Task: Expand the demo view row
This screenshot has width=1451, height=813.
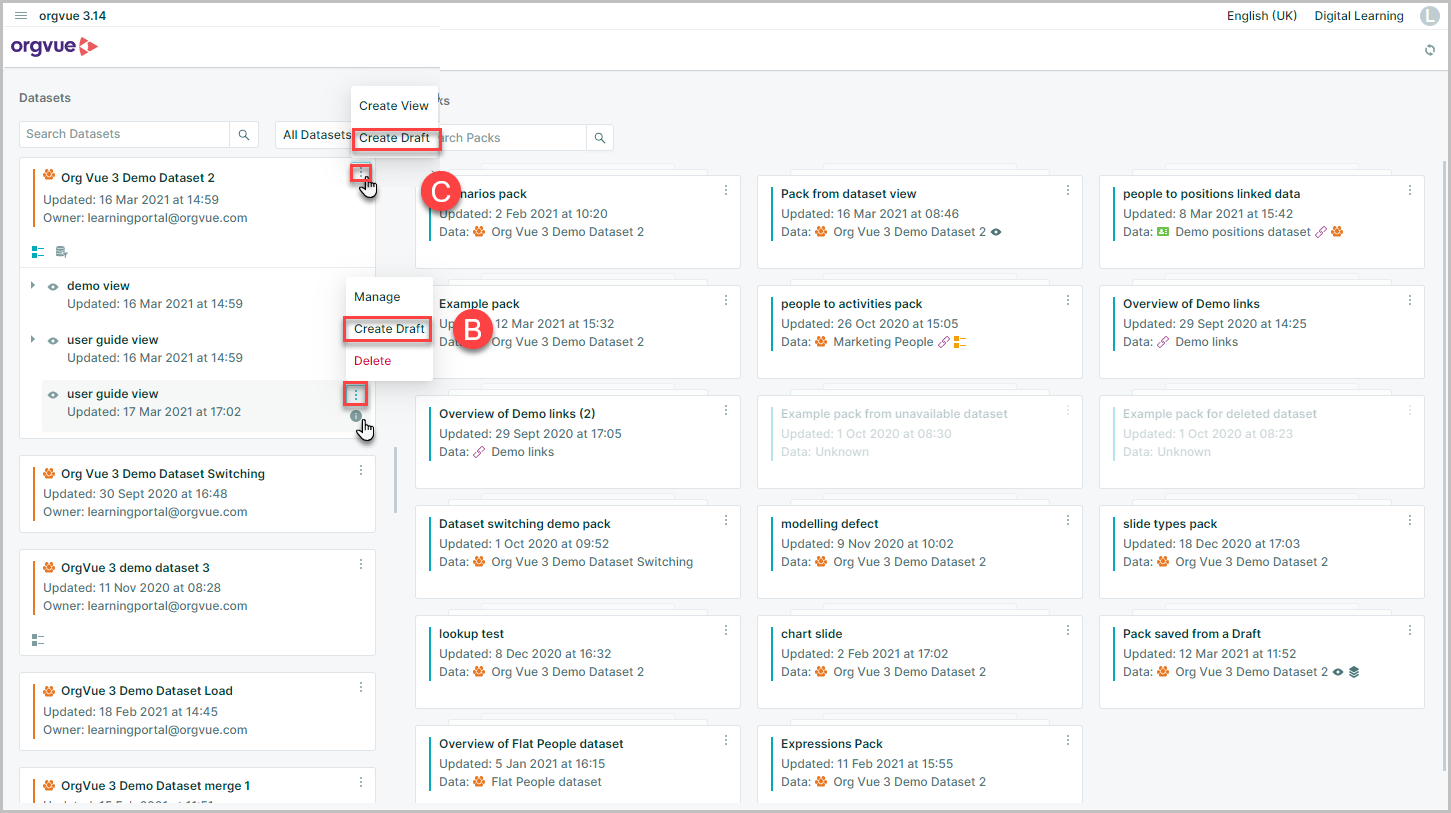Action: tap(33, 286)
